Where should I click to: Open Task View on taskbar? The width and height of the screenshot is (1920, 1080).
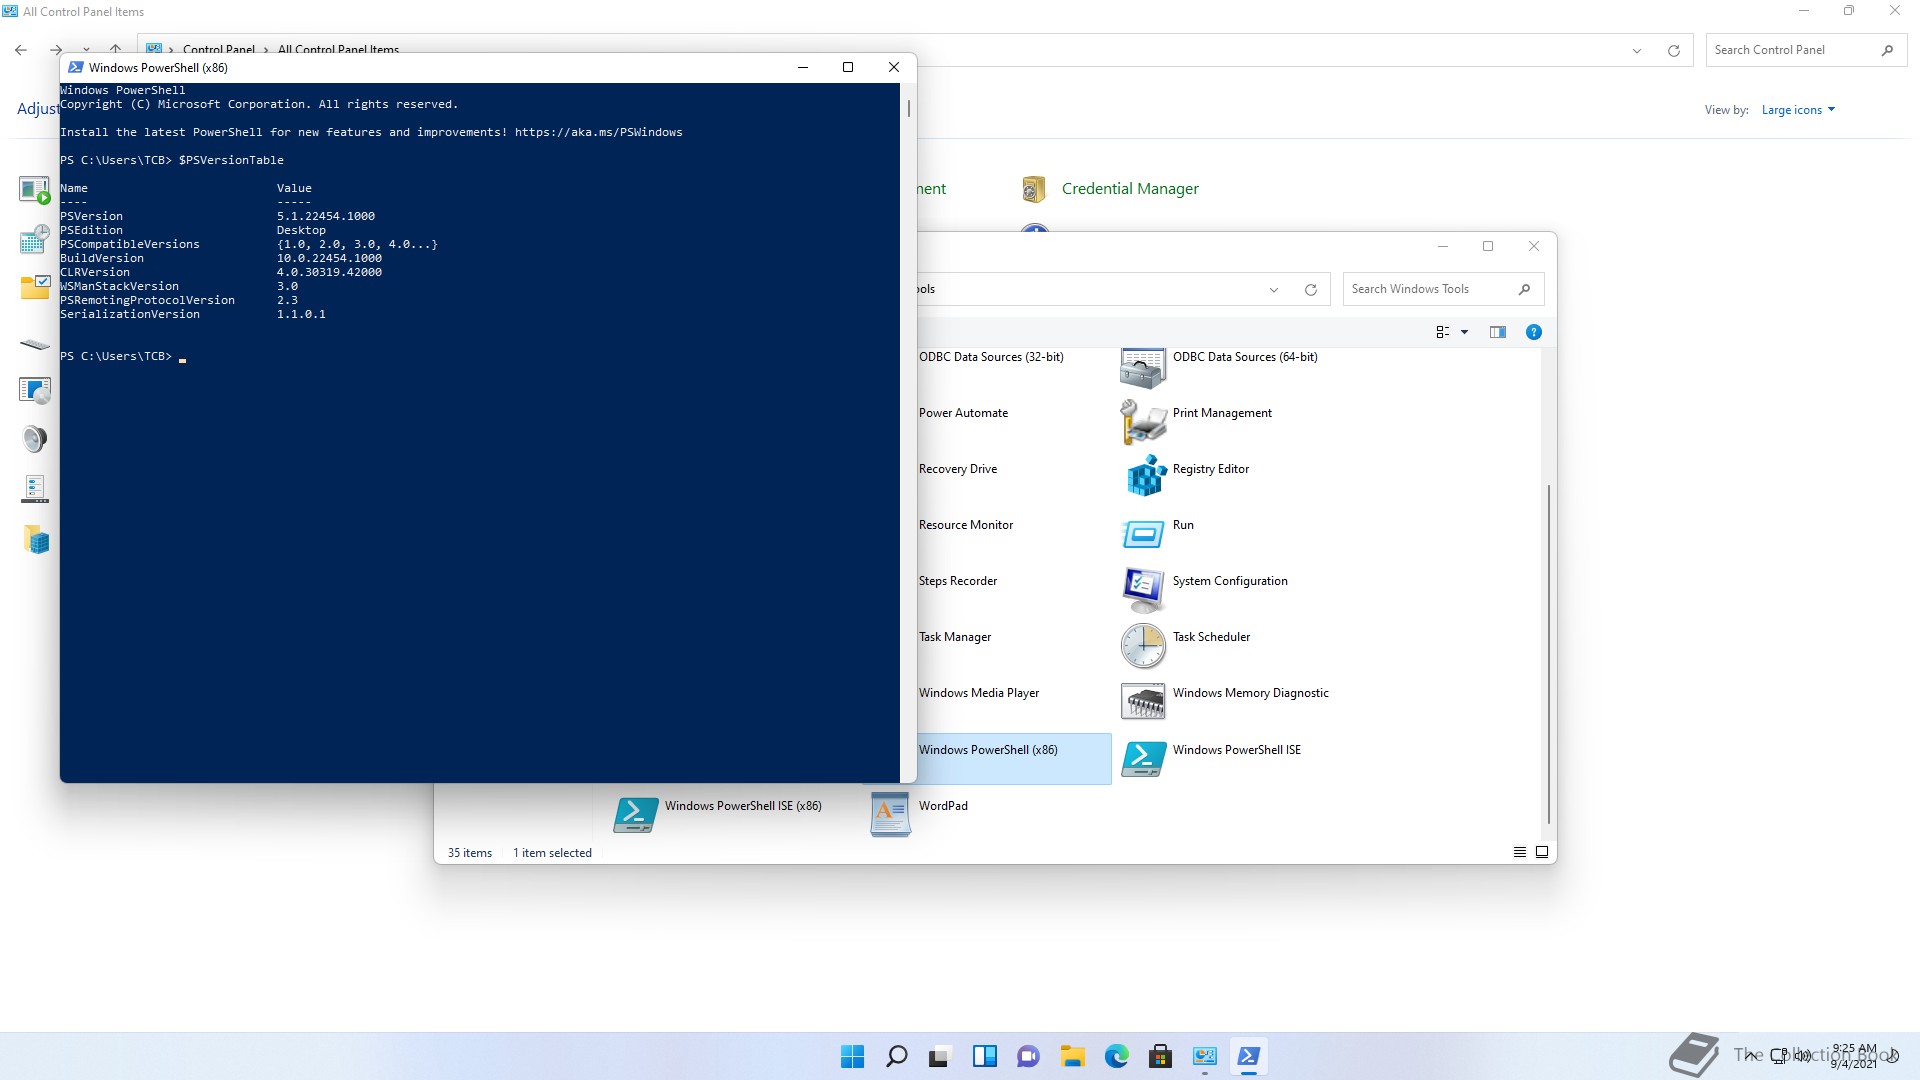point(940,1056)
